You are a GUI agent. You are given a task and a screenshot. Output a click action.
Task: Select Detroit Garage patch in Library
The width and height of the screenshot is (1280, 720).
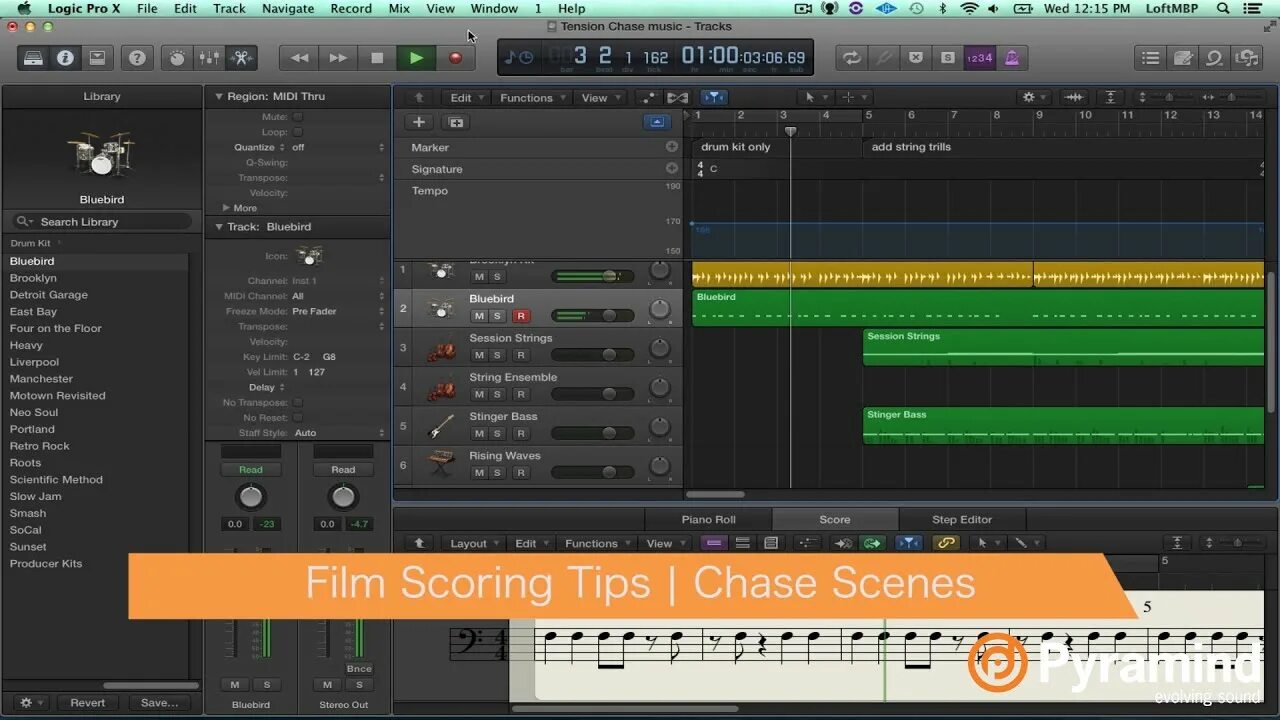(x=49, y=295)
